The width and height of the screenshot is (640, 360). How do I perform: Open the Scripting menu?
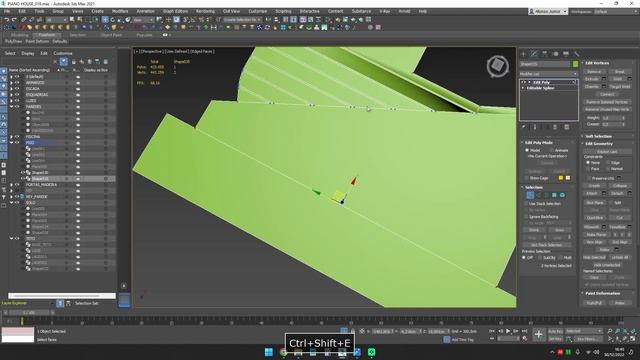283,11
